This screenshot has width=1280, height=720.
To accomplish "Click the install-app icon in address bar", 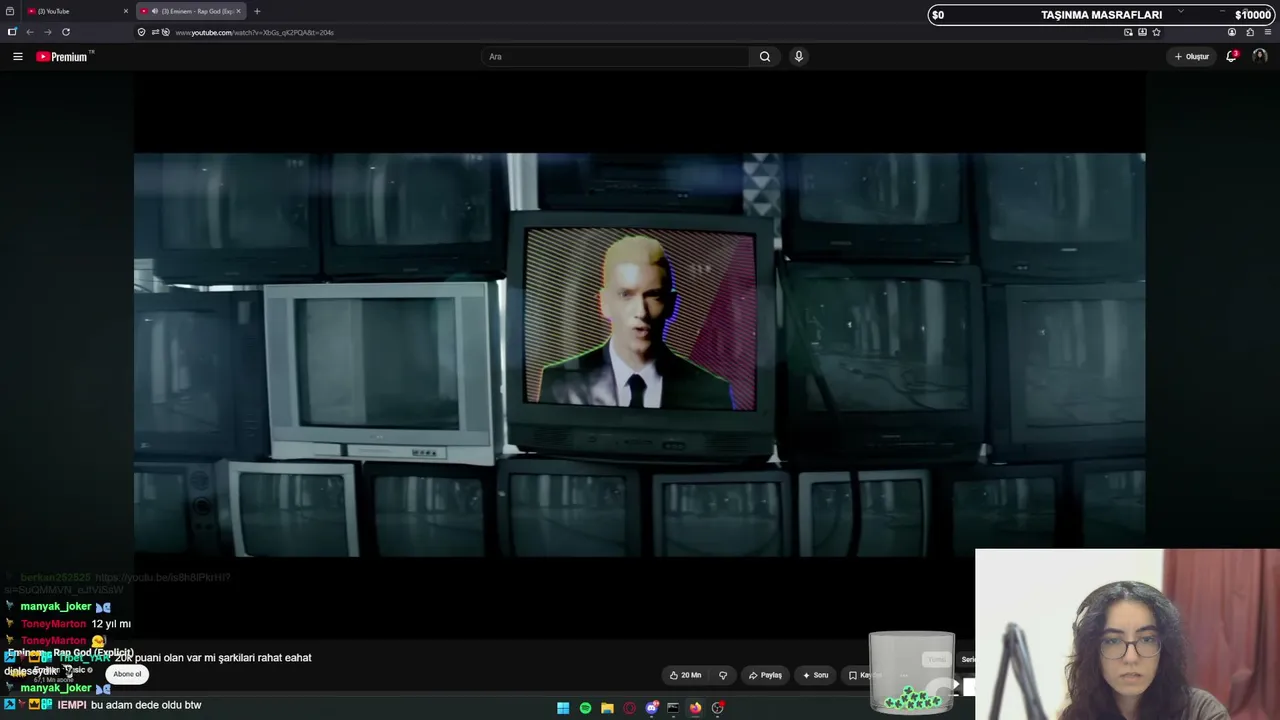I will pos(1143,32).
